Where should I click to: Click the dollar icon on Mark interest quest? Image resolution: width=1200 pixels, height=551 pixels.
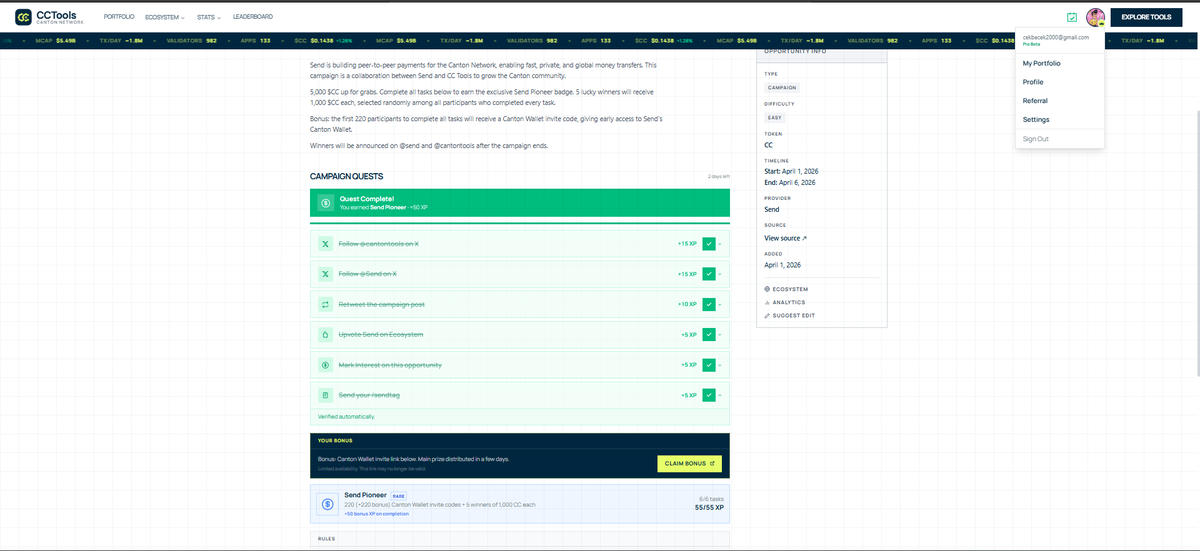[x=326, y=365]
